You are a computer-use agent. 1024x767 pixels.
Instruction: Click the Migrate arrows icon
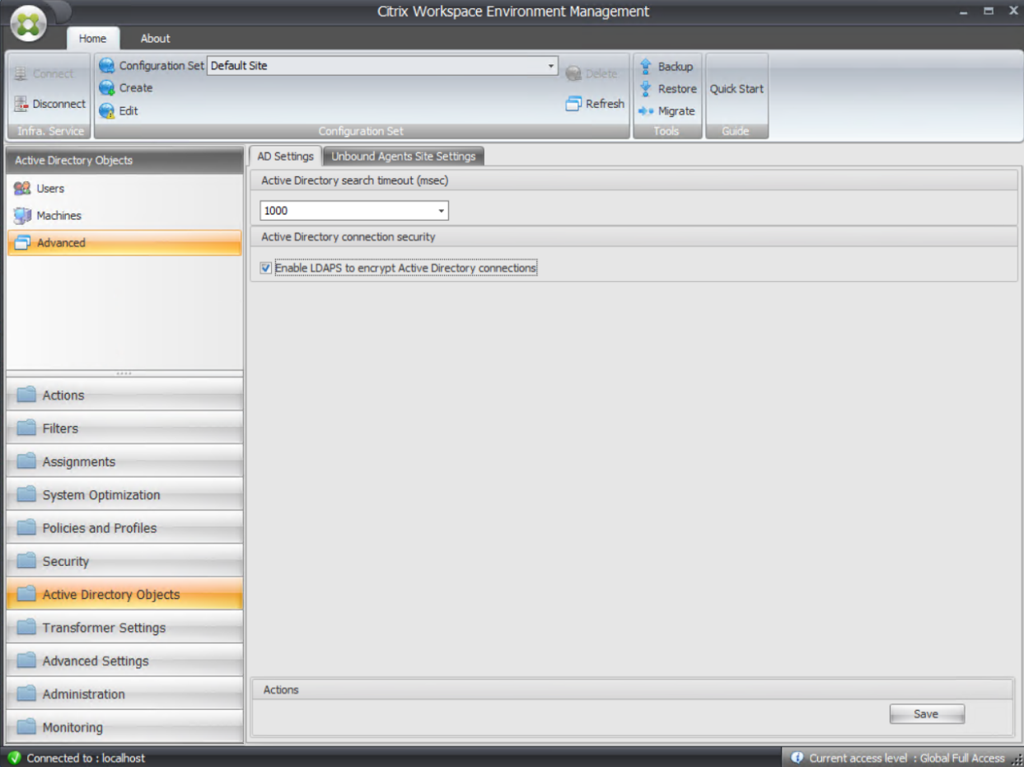tap(646, 111)
